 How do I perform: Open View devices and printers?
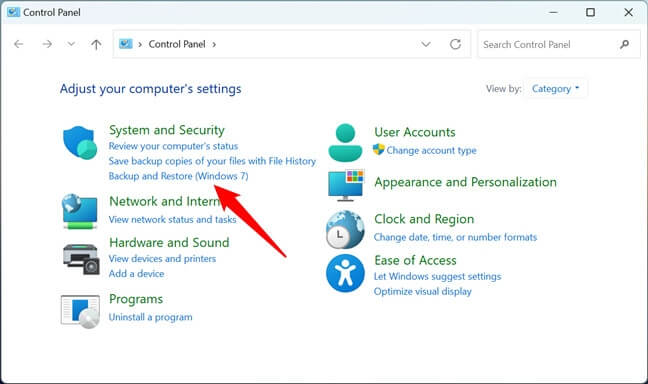162,259
